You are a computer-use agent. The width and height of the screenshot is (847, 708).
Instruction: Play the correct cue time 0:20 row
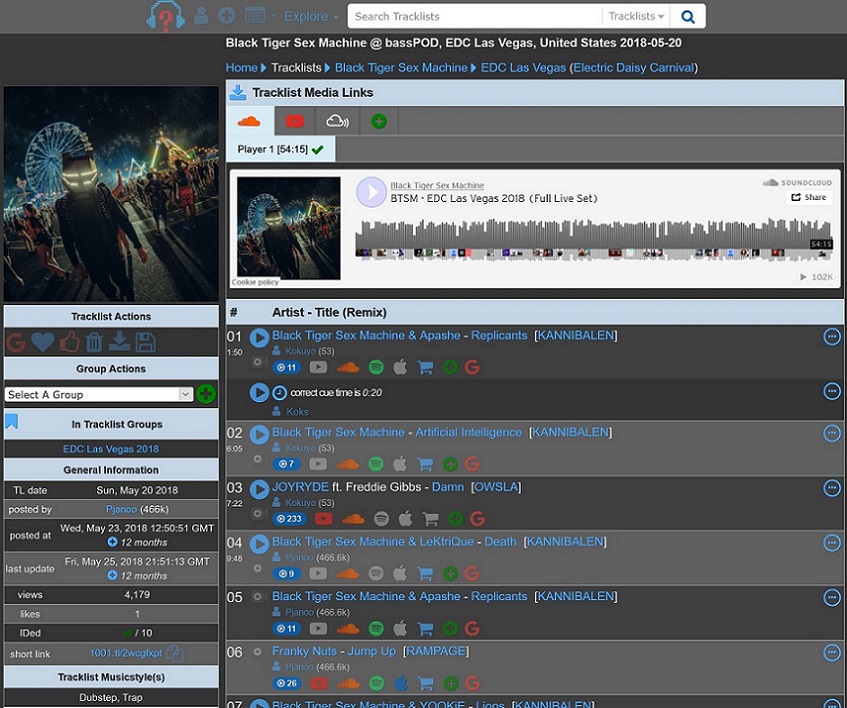pos(259,392)
